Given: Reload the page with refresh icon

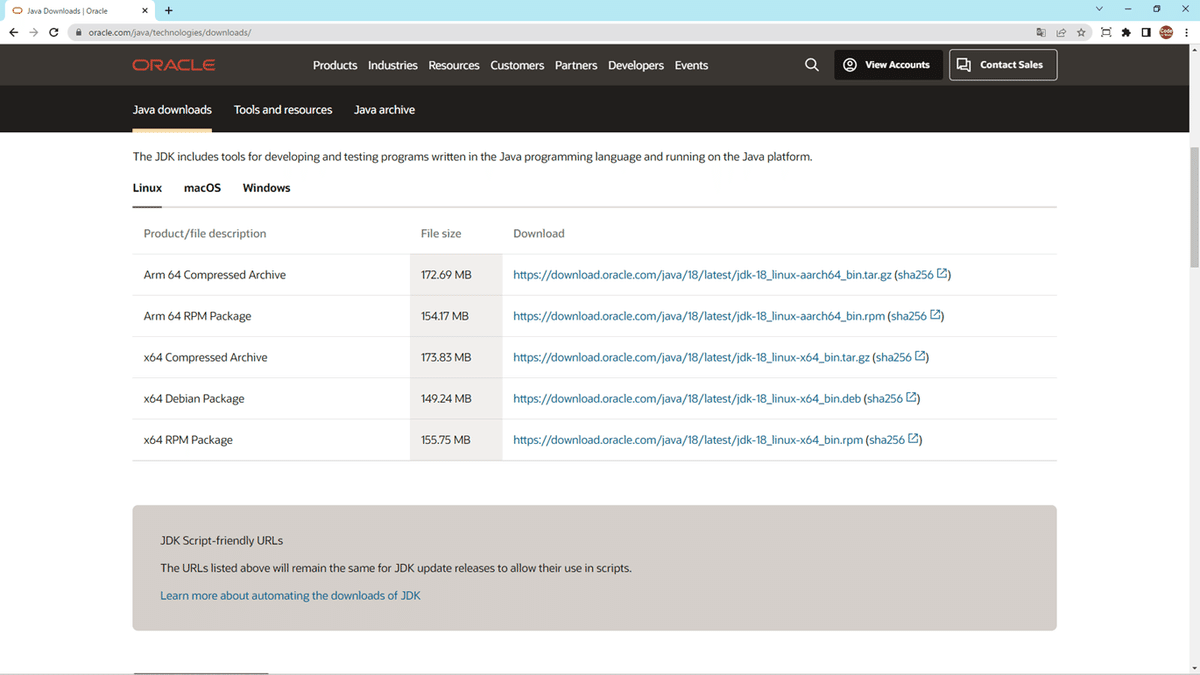Looking at the screenshot, I should coord(54,32).
